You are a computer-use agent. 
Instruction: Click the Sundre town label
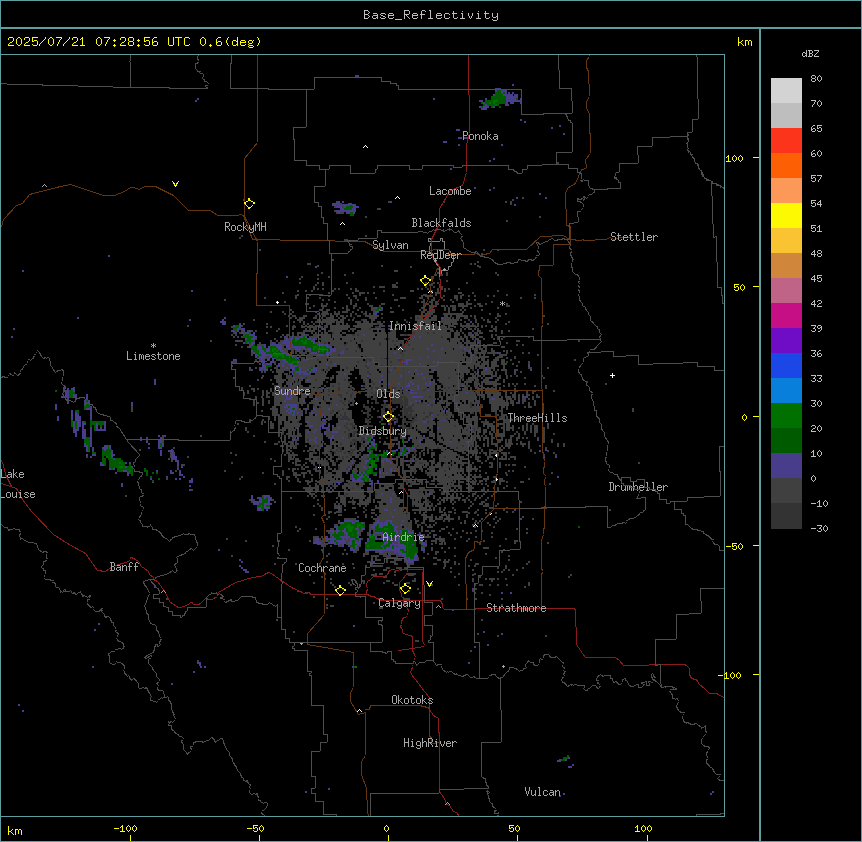tap(292, 391)
